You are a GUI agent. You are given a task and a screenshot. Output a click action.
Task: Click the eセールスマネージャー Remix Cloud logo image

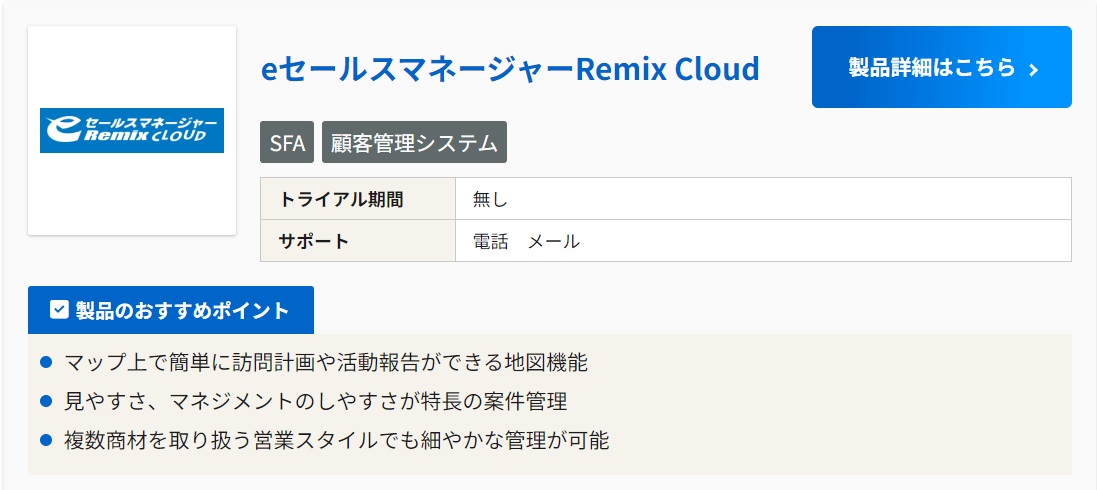coord(132,130)
